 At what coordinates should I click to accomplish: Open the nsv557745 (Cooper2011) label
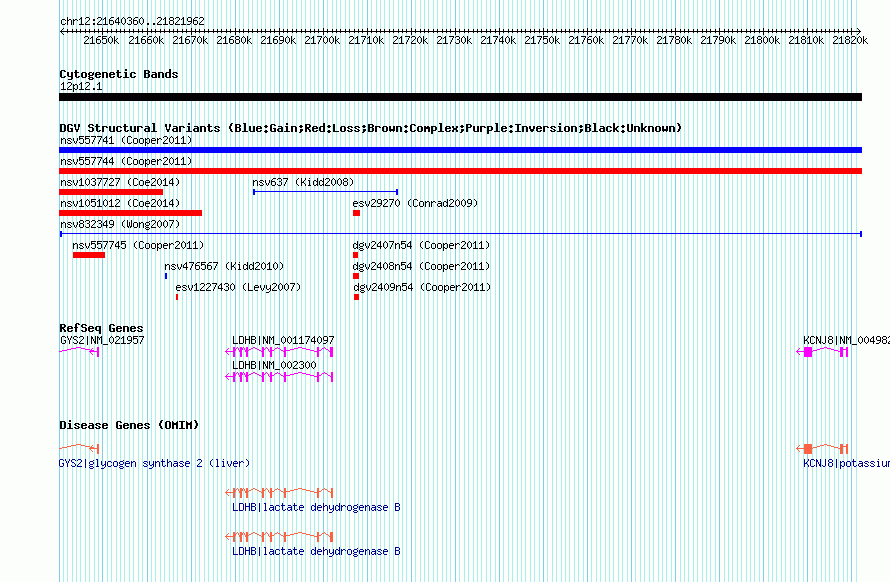click(138, 245)
